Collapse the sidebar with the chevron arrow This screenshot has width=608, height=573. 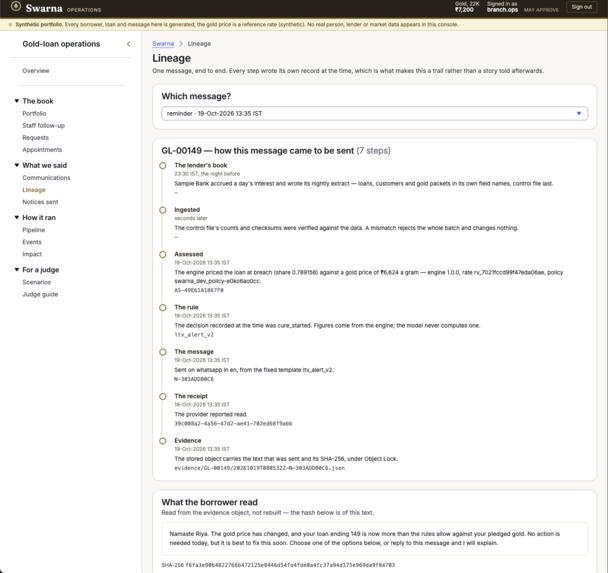[129, 44]
